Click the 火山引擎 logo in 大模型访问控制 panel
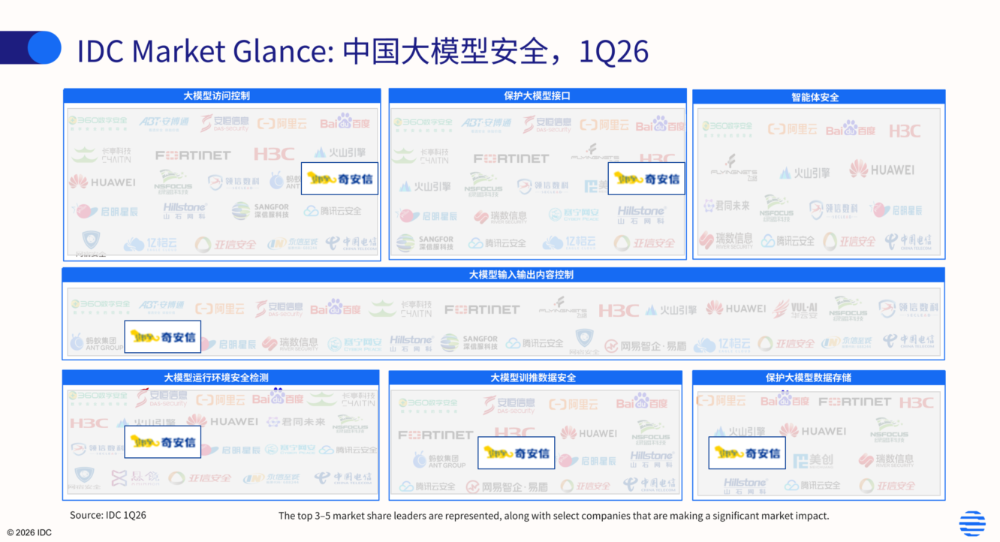The height and width of the screenshot is (542, 1000). tap(340, 152)
